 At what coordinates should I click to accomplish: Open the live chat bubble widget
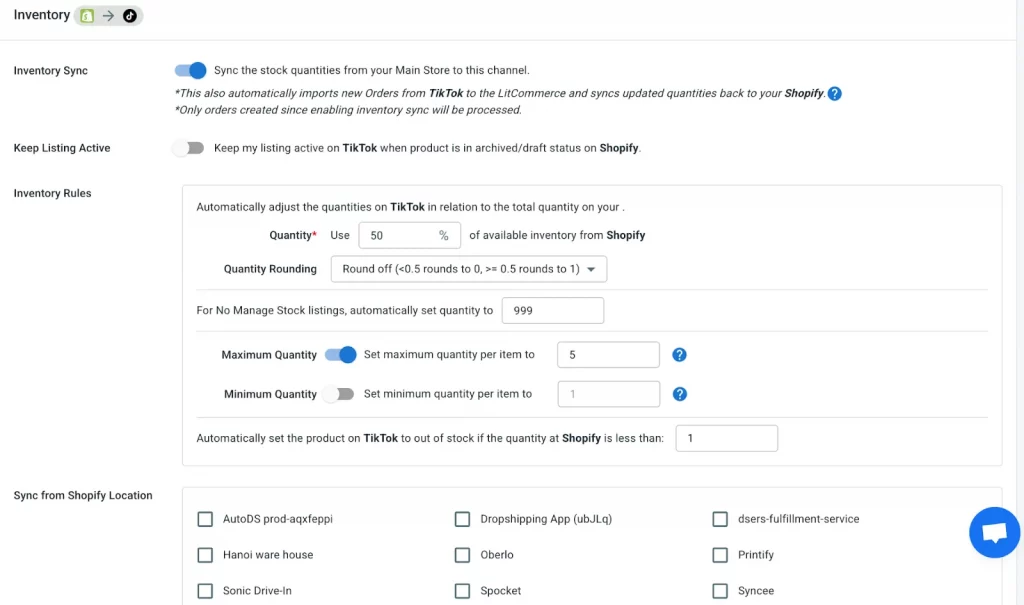(994, 532)
